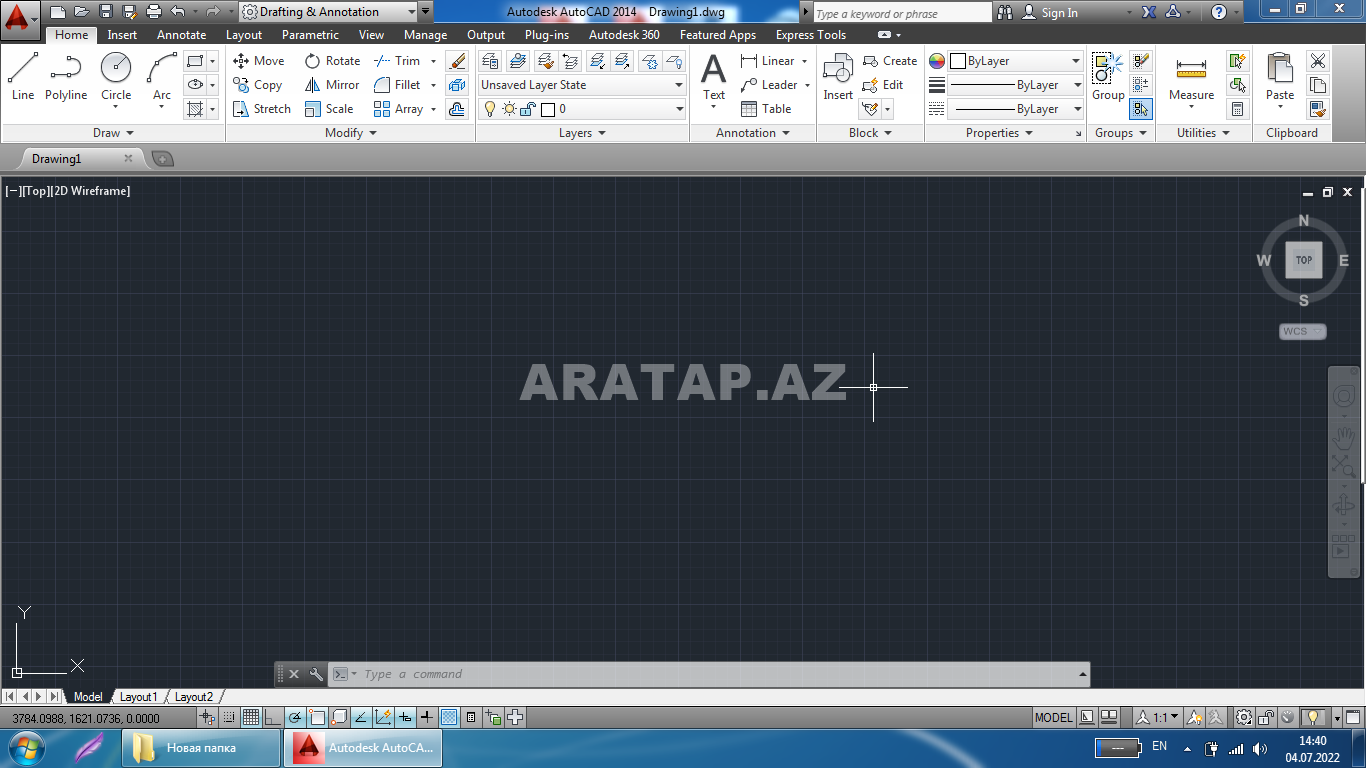Open the Layer Properties manager icon
This screenshot has width=1366, height=768.
pos(490,61)
